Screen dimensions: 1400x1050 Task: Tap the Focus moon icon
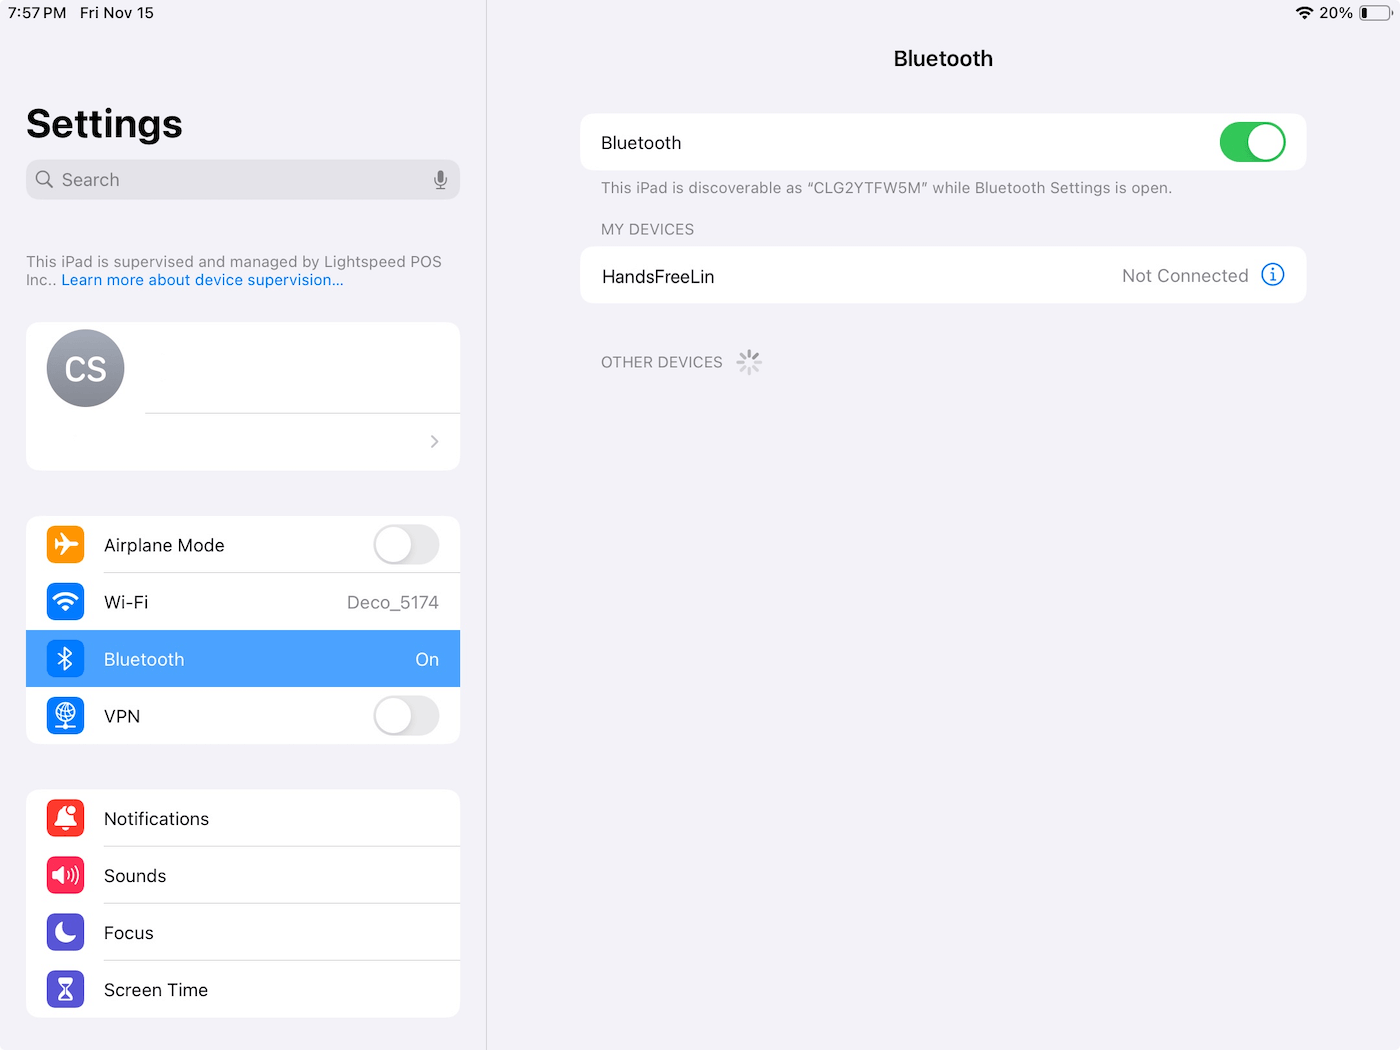pos(65,932)
